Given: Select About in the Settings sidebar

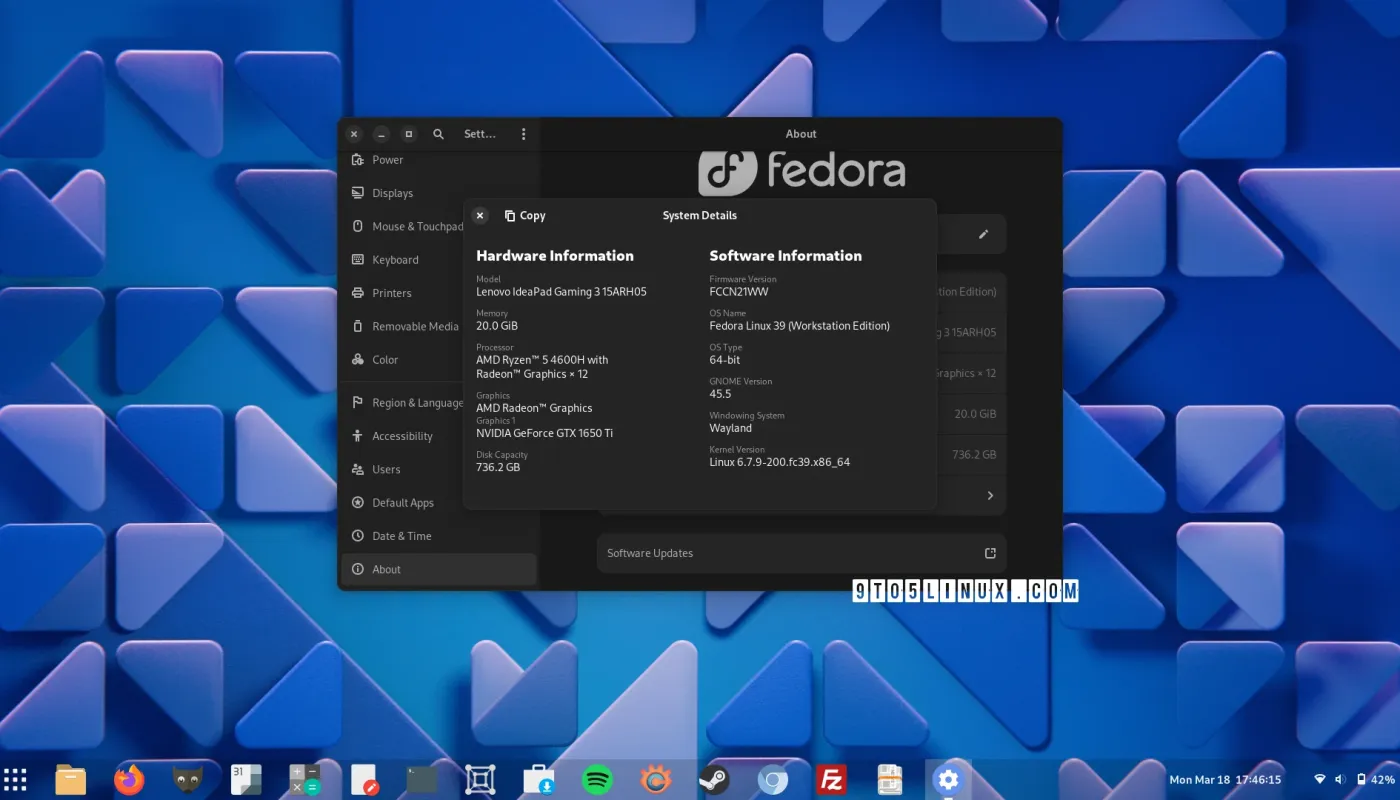Looking at the screenshot, I should click(439, 569).
